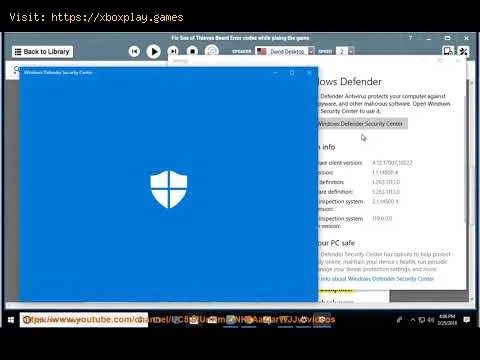Close the Windows Defender Security Center window

pos(309,73)
